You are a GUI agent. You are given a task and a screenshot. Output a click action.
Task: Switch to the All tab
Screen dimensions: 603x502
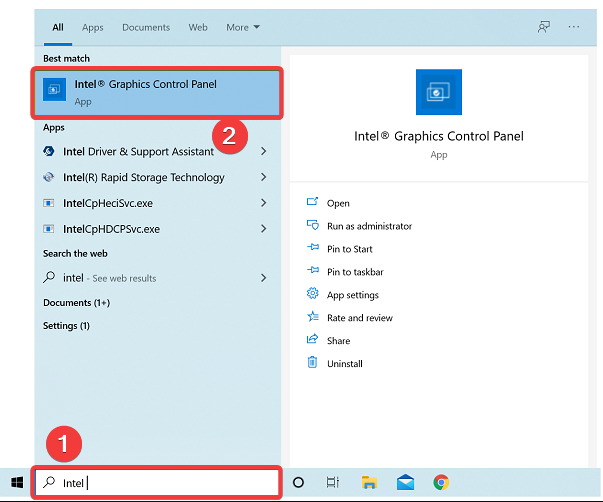click(x=58, y=27)
